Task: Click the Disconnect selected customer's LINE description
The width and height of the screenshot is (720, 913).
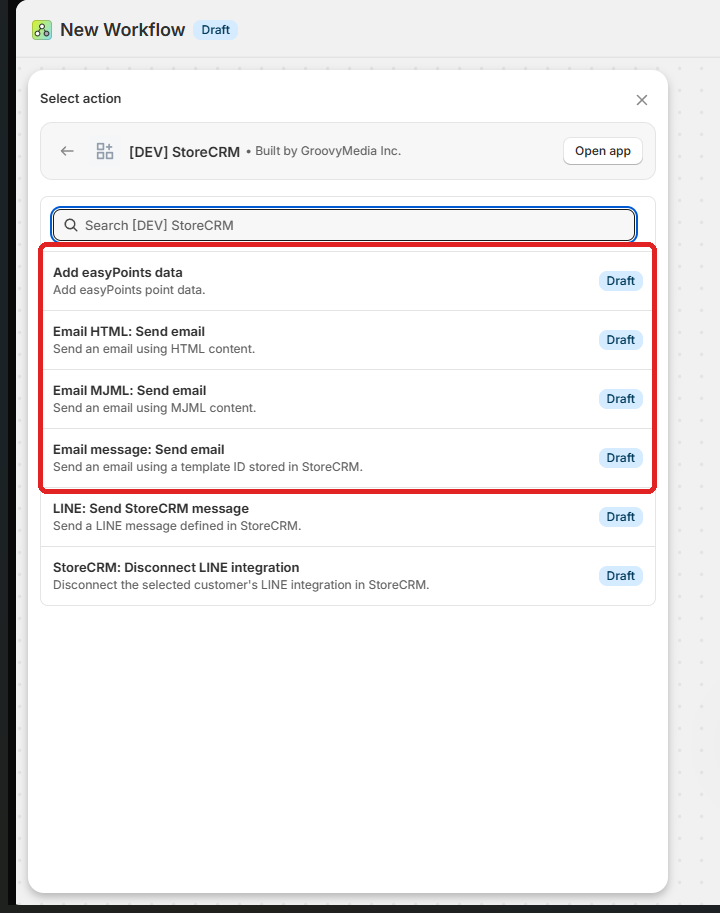Action: tap(241, 585)
